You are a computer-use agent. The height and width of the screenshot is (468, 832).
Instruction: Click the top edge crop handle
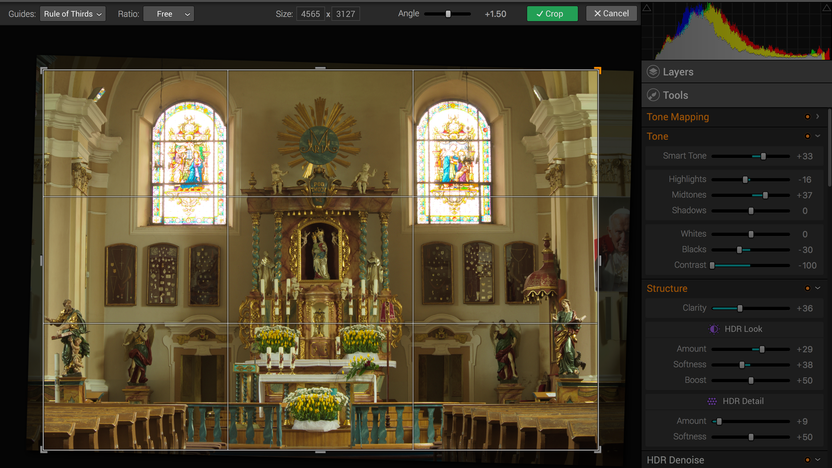click(320, 68)
